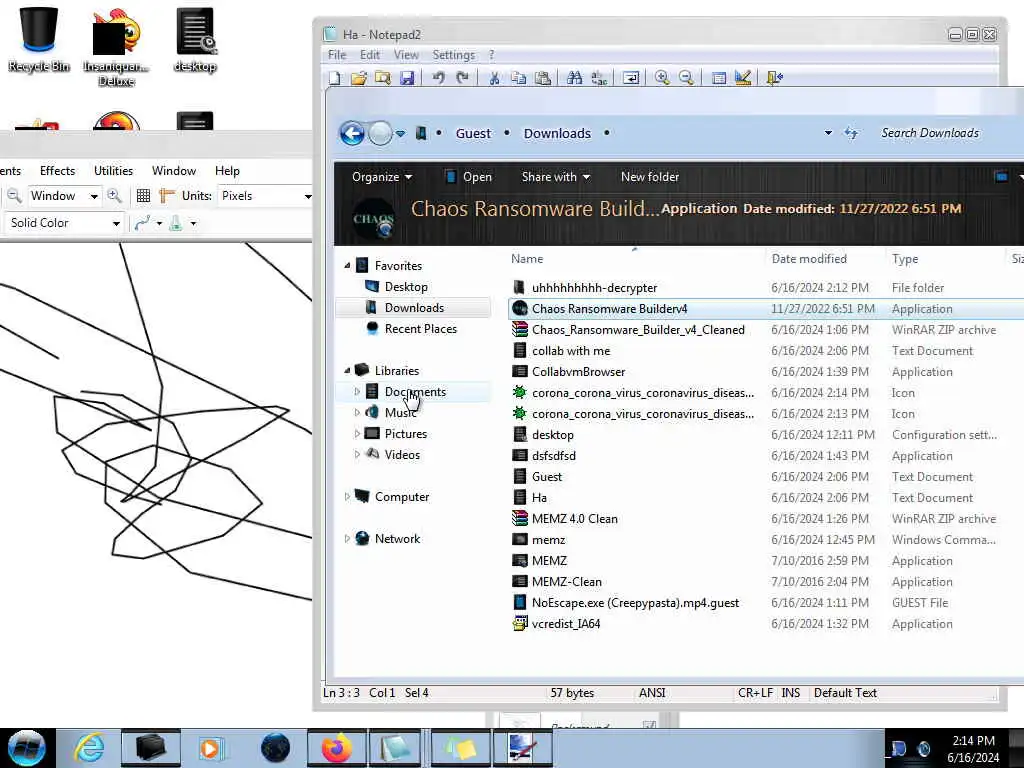Open the Edit menu in Notepad2

370,55
